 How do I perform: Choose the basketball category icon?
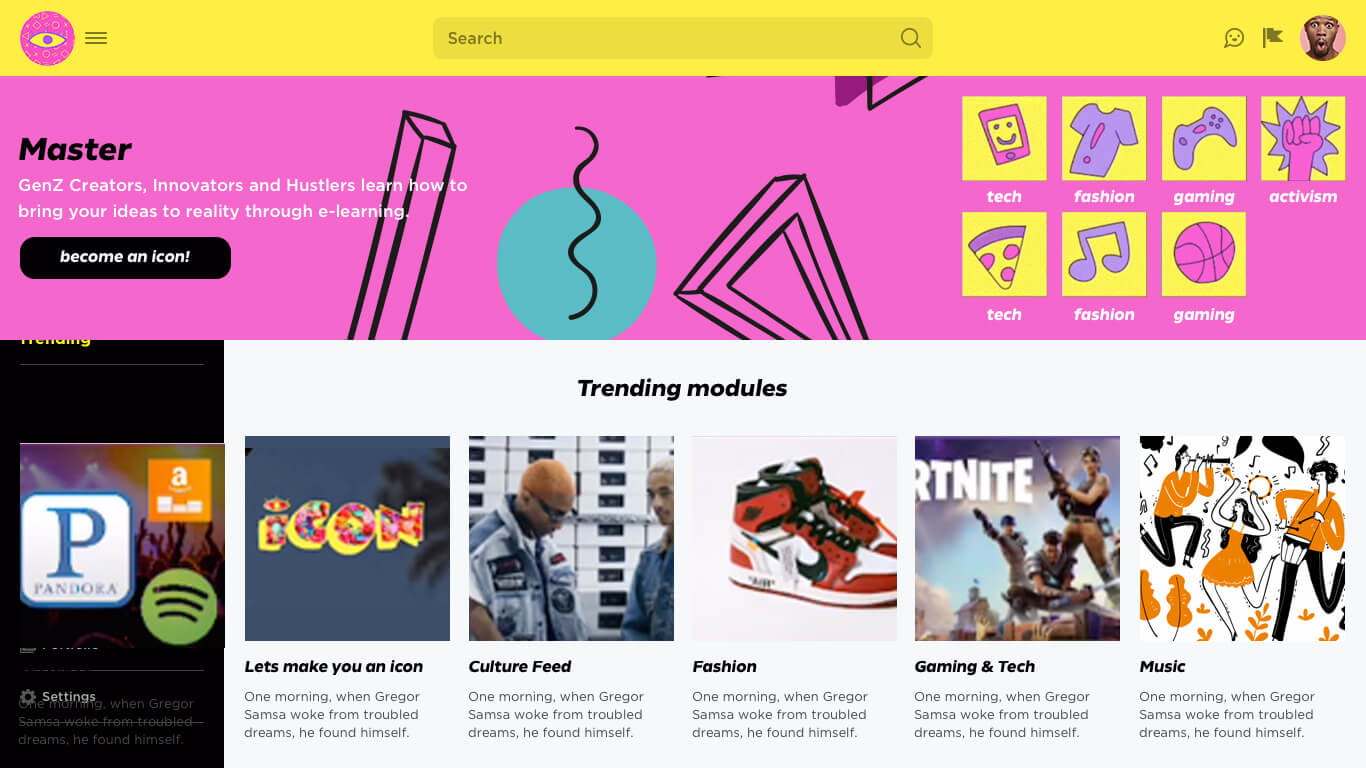(x=1204, y=254)
